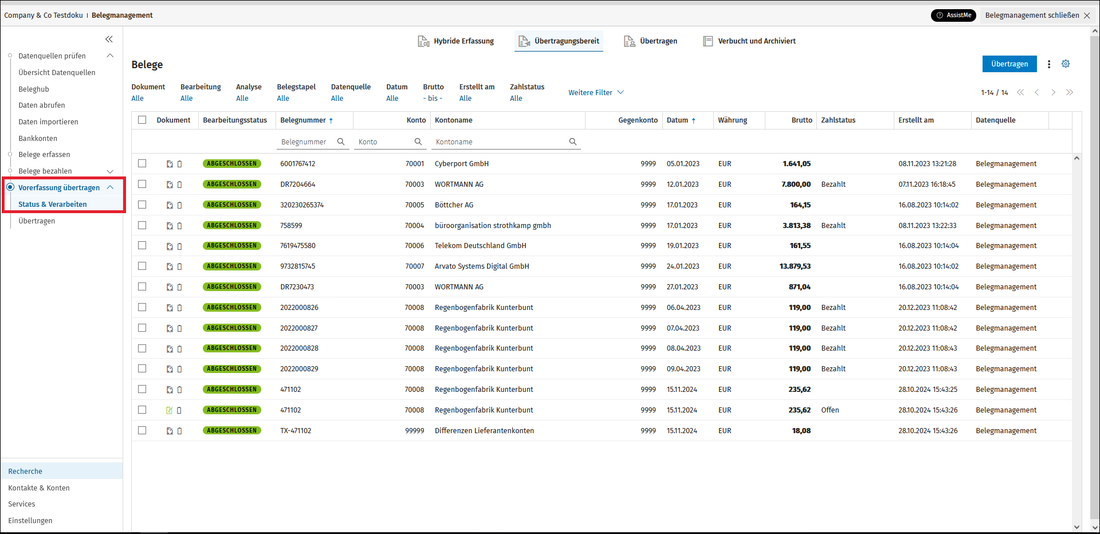The image size is (1100, 534).
Task: Select the Übertragungsbereit tab
Action: 559,41
